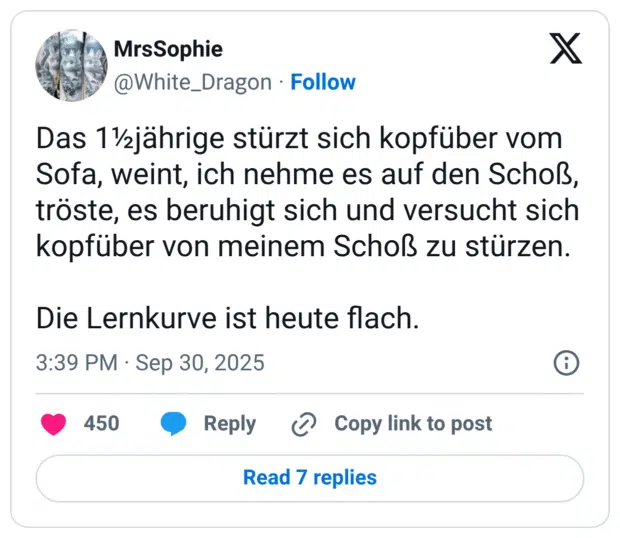This screenshot has width=620, height=538.
Task: Like the post with the heart icon
Action: (x=53, y=423)
